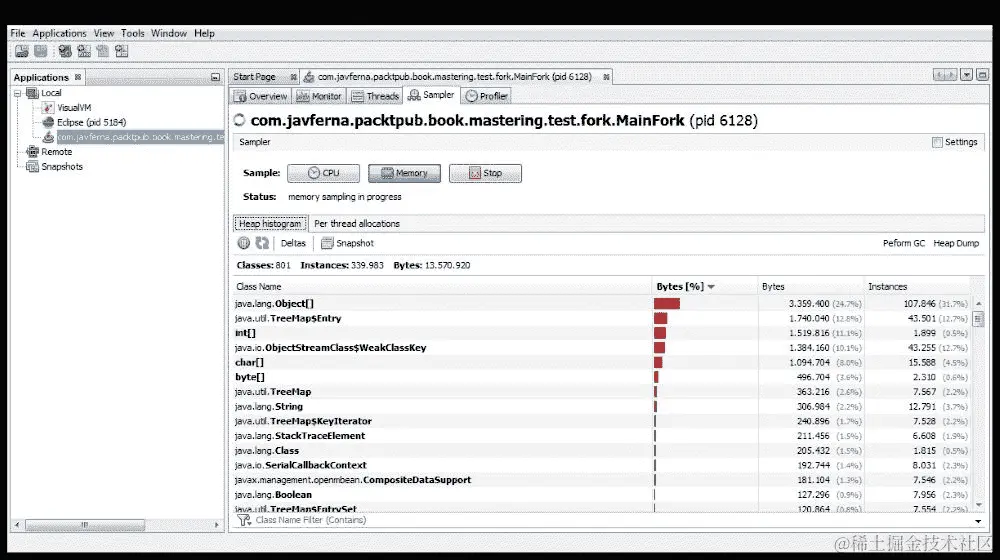Click the first main toolbar icon, Load snapshot
The width and height of the screenshot is (1000, 560).
22,51
